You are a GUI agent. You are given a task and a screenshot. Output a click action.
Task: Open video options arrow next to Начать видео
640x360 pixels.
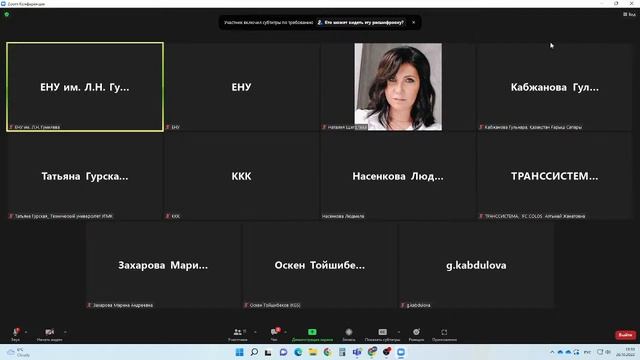66,332
